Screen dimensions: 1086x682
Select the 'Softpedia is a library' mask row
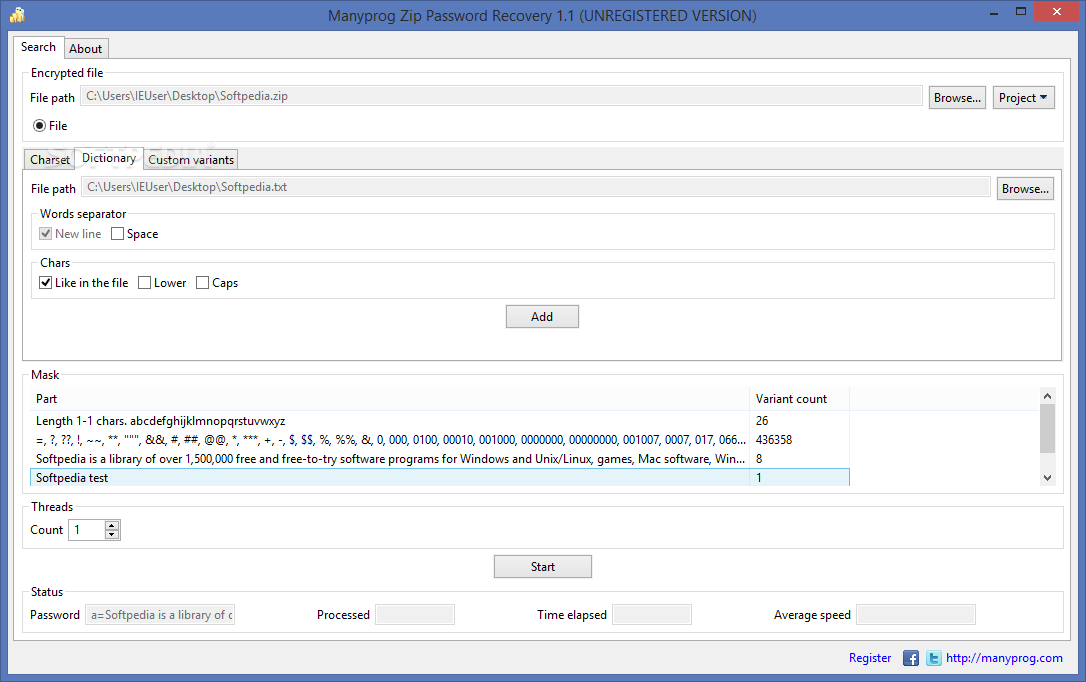(440, 458)
